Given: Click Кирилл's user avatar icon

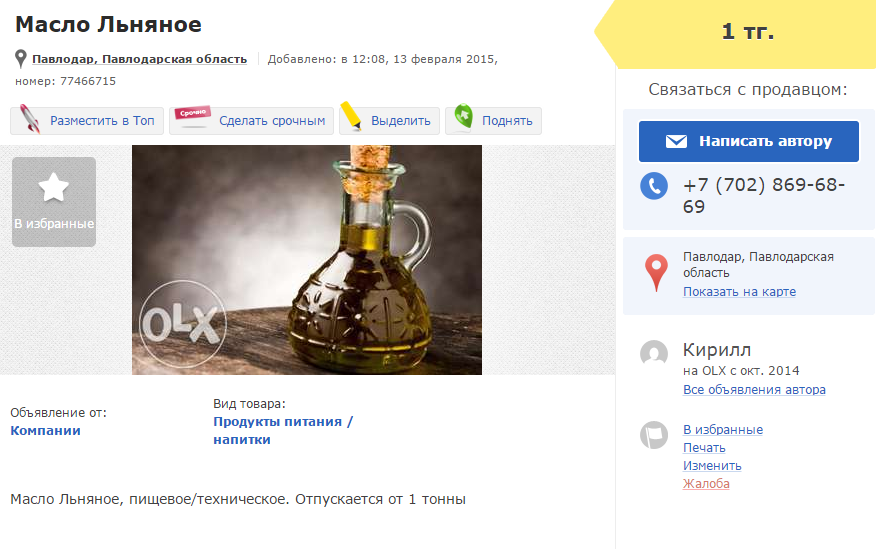Looking at the screenshot, I should pyautogui.click(x=654, y=354).
